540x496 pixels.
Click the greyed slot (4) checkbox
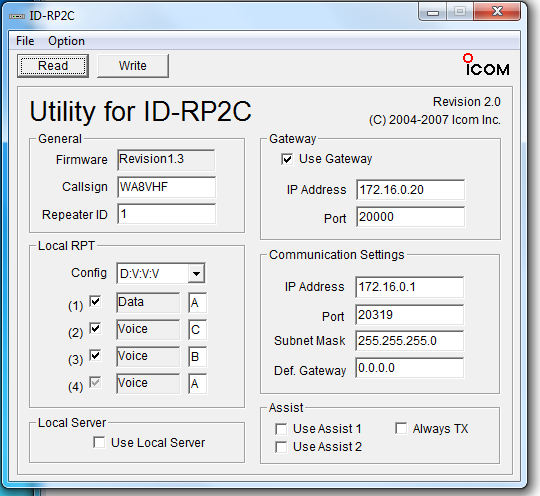(95, 382)
